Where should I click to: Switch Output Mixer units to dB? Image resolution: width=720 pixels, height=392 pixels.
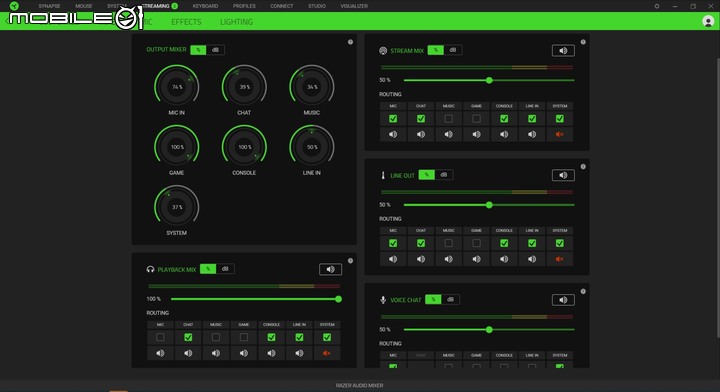(x=215, y=50)
